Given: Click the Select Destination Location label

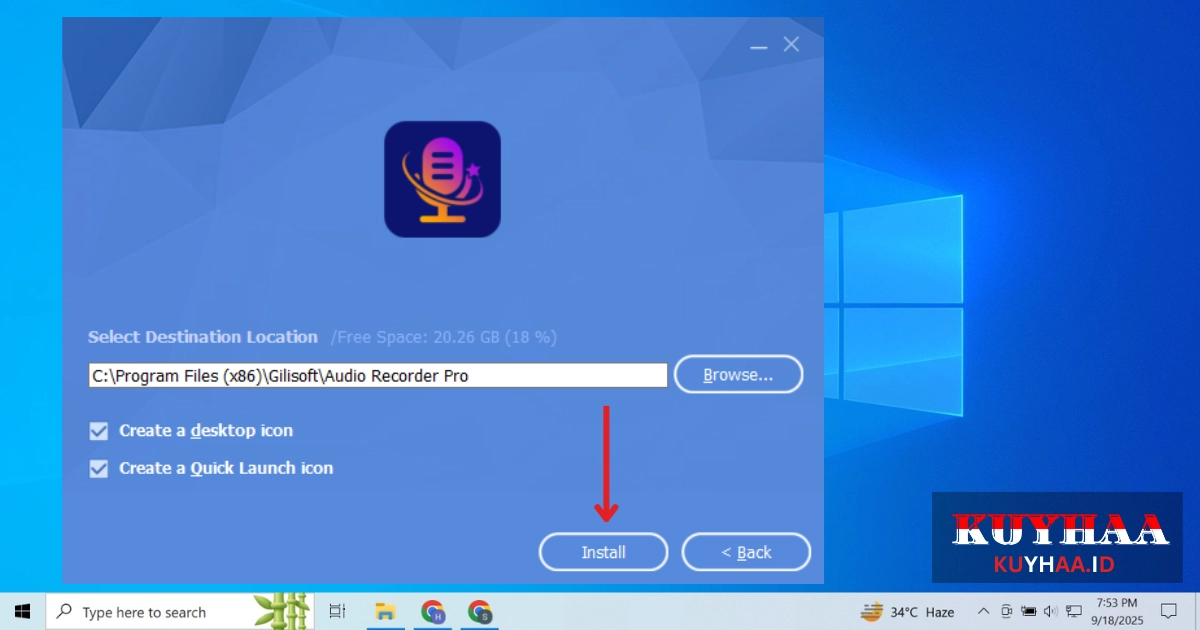Looking at the screenshot, I should click(x=203, y=337).
